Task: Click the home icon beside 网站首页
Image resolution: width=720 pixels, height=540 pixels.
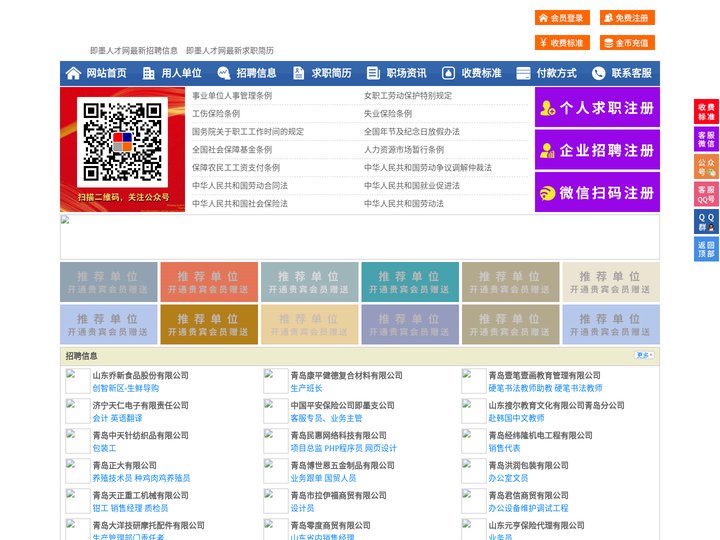Action: [x=73, y=73]
